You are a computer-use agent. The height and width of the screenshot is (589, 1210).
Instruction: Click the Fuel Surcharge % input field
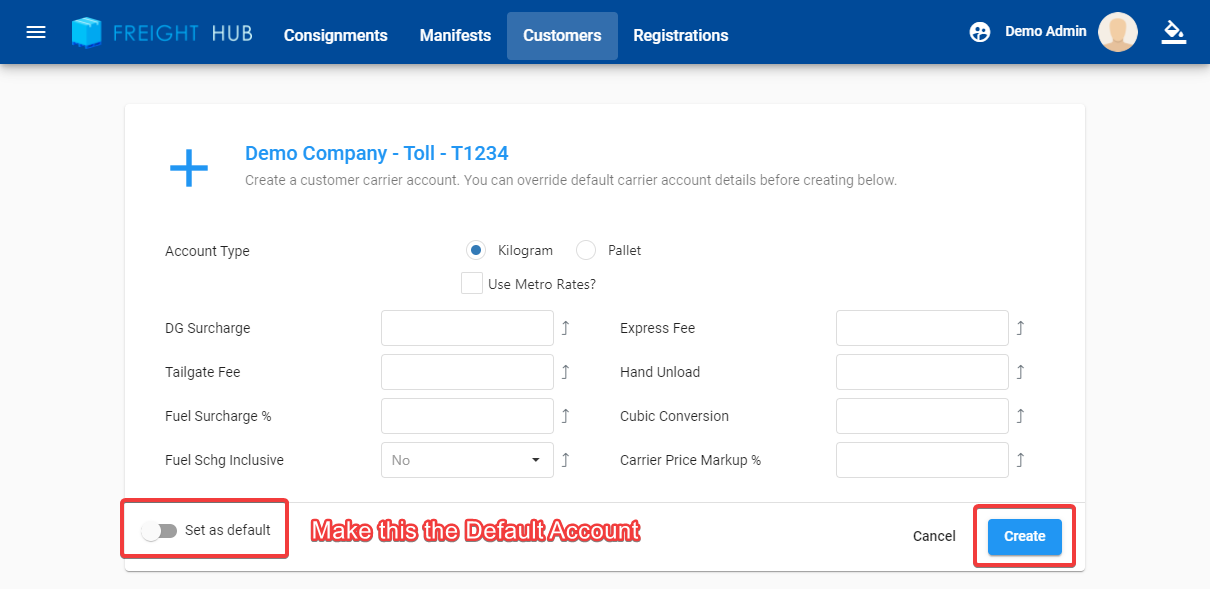point(467,416)
